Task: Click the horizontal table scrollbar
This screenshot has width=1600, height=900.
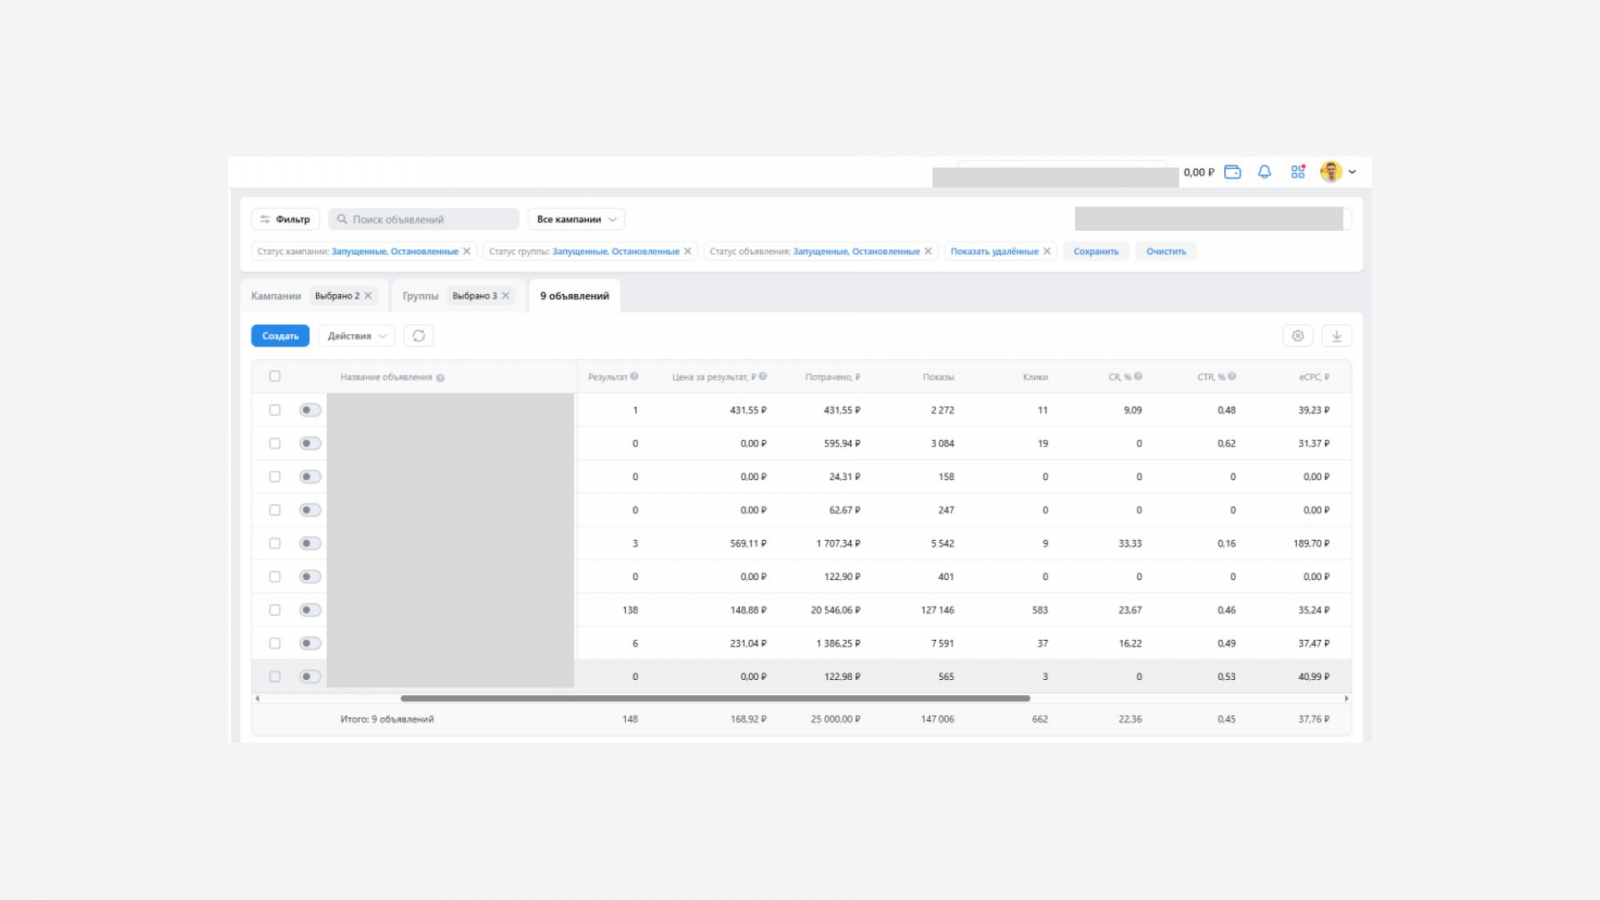Action: 715,698
